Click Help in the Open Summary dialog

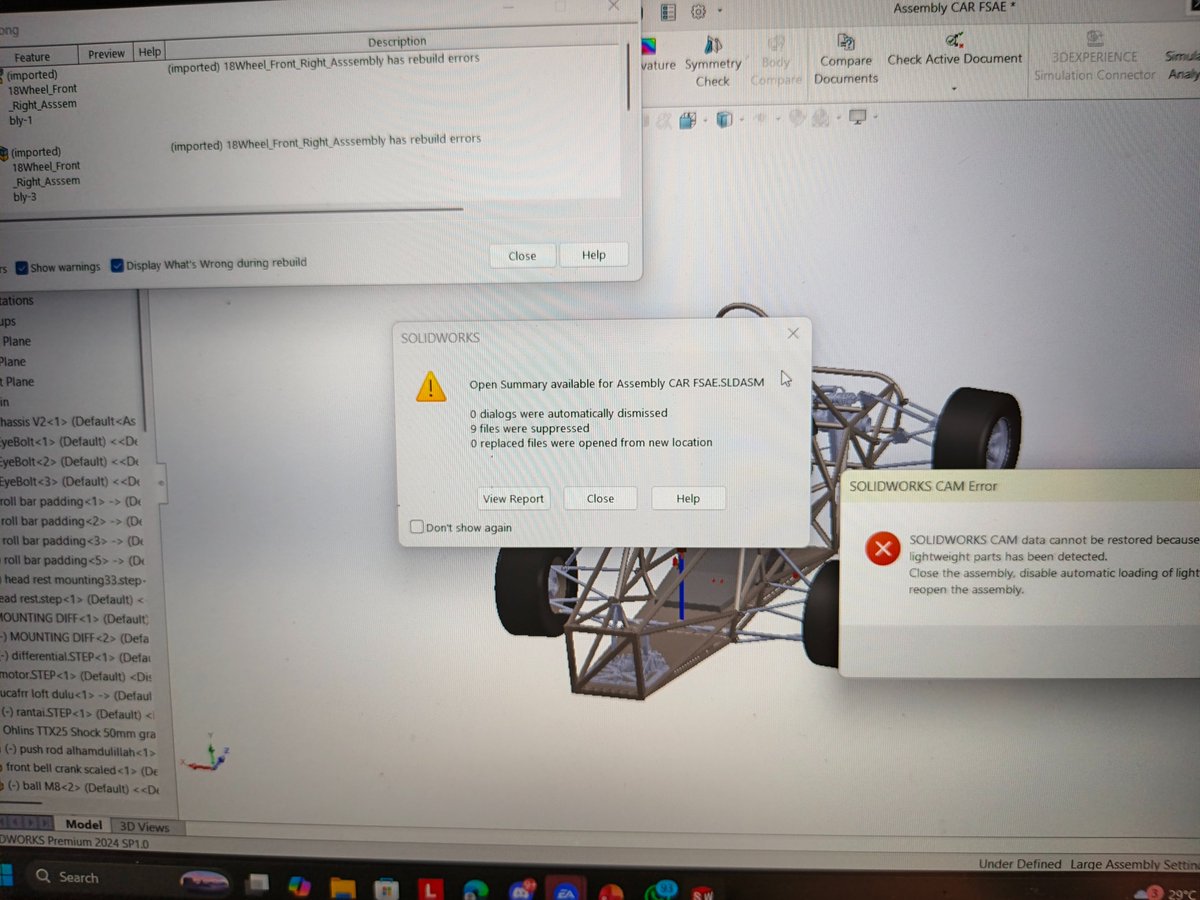(x=688, y=499)
